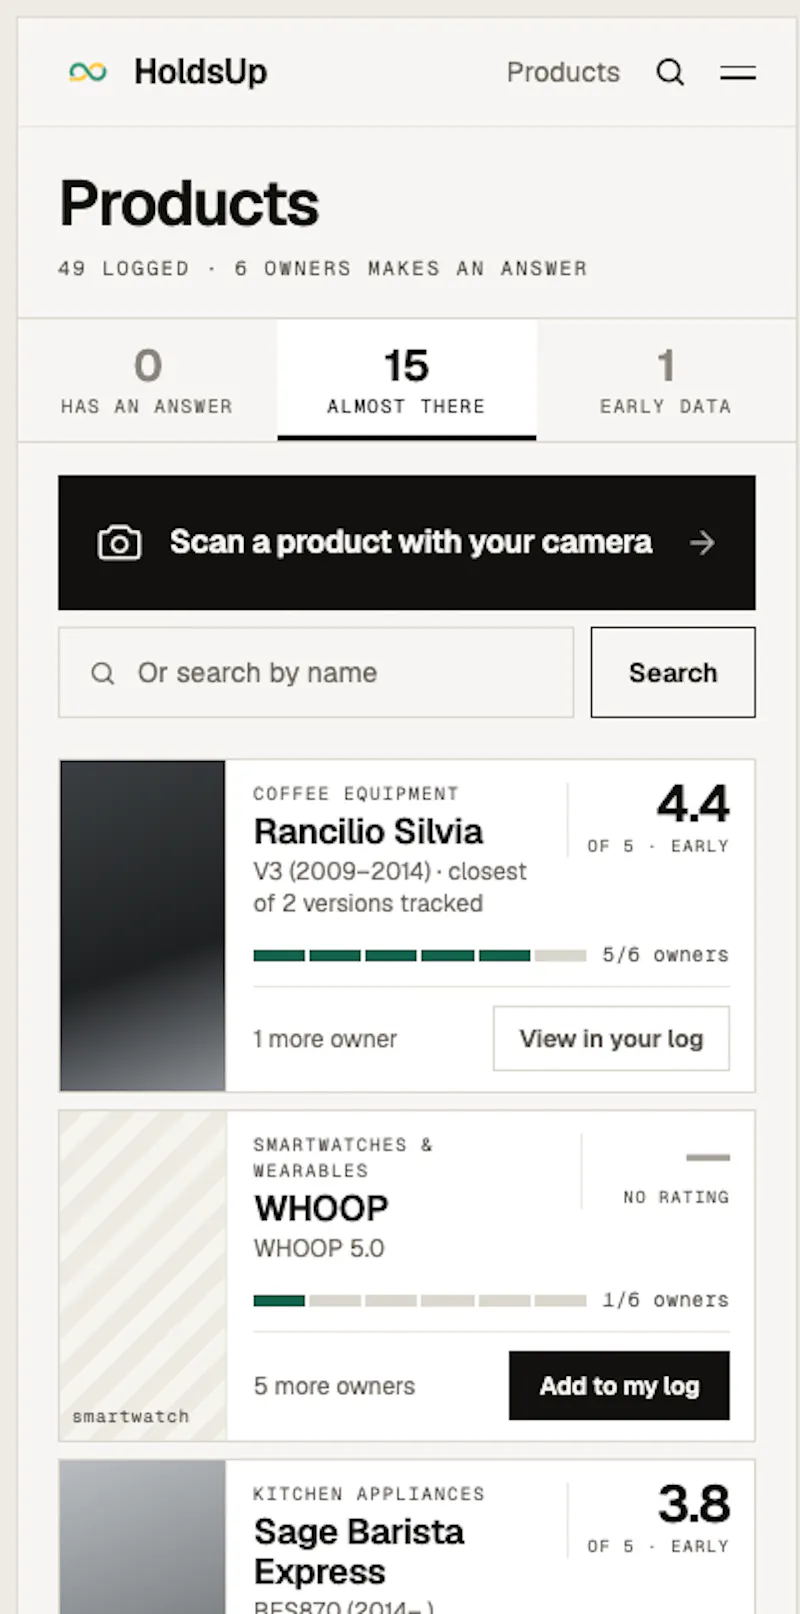Open the hamburger menu icon
Image resolution: width=800 pixels, height=1614 pixels.
738,72
